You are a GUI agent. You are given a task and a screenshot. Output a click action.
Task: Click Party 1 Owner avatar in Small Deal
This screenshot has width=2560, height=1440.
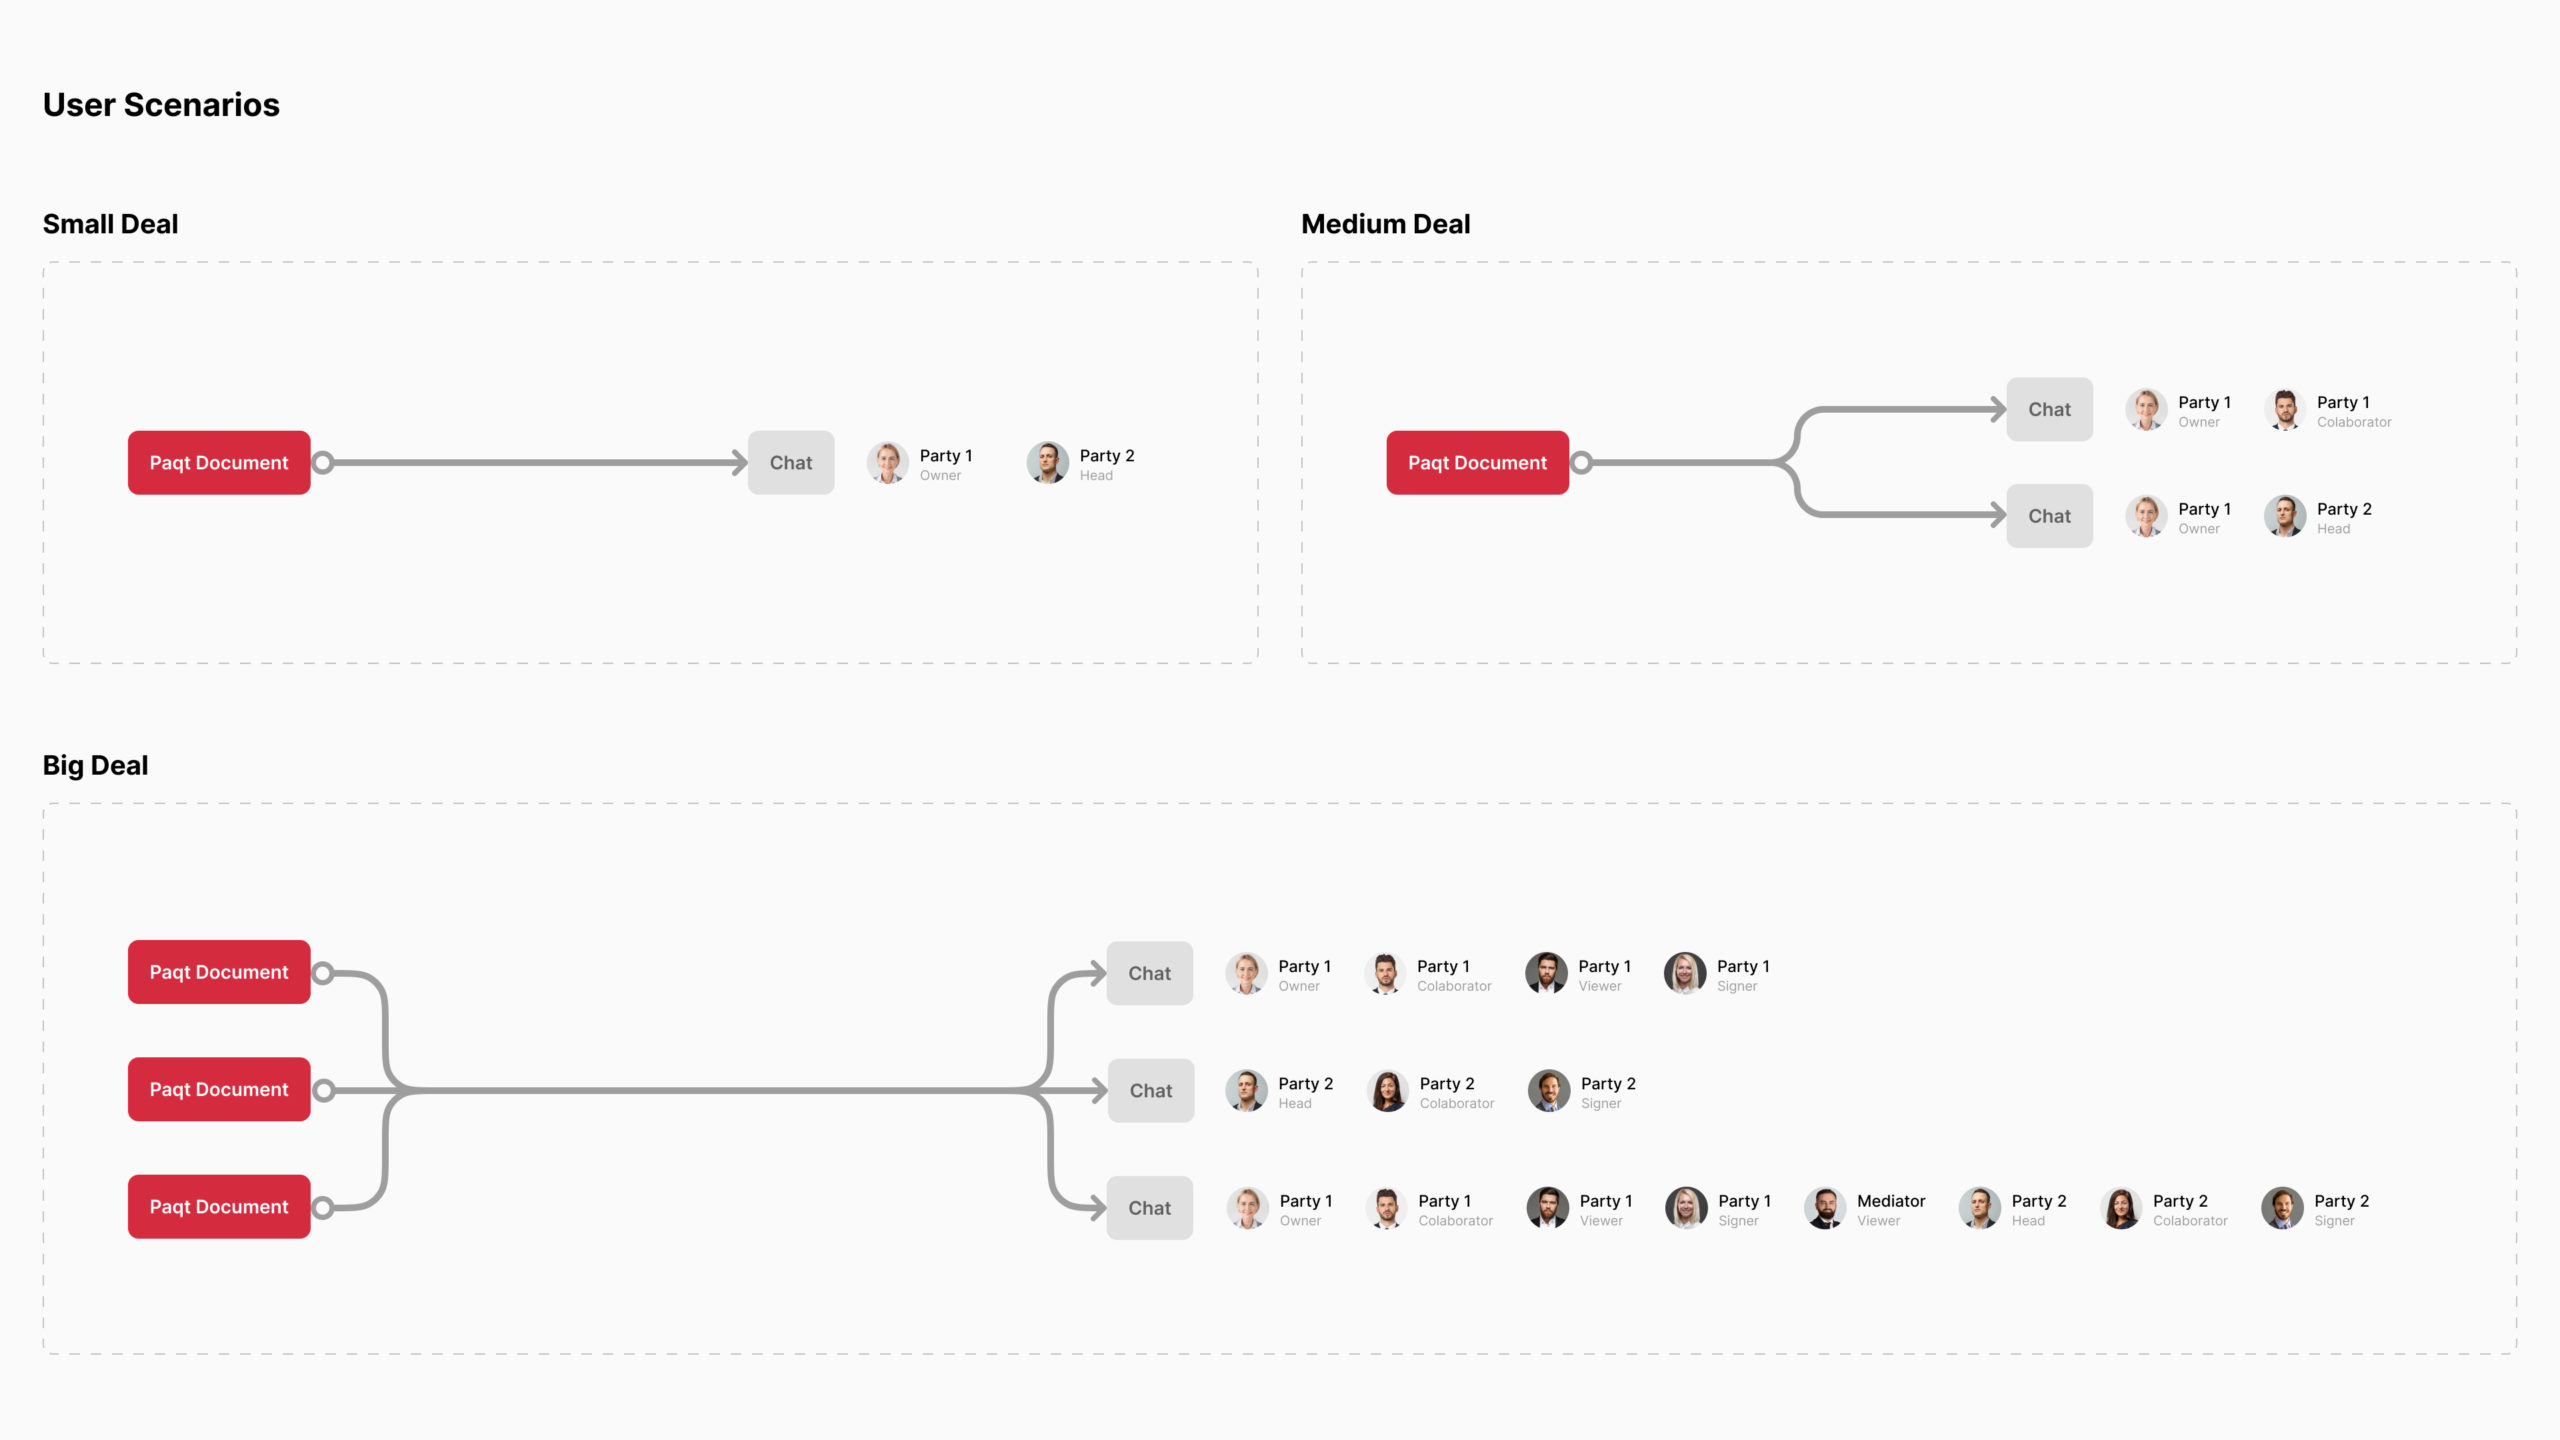(x=887, y=463)
